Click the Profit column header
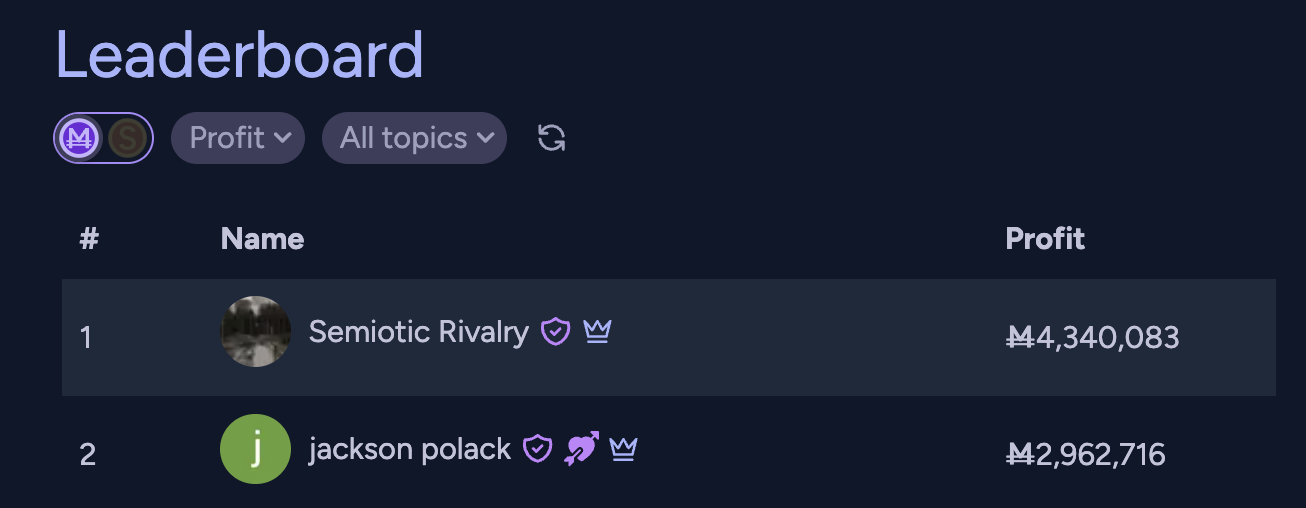 coord(1045,238)
